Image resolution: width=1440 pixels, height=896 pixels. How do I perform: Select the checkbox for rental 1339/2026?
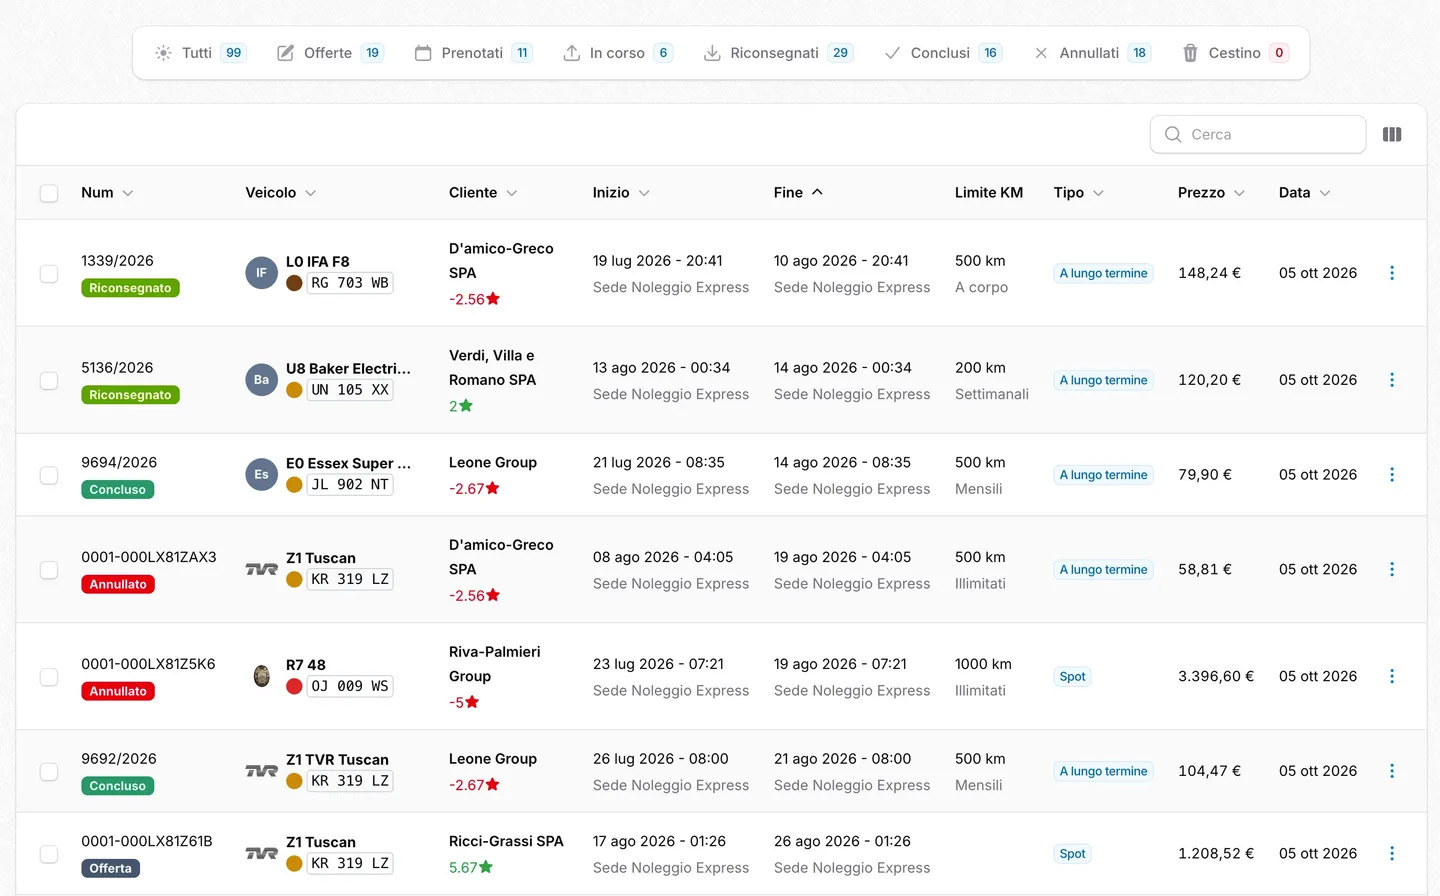coord(49,273)
